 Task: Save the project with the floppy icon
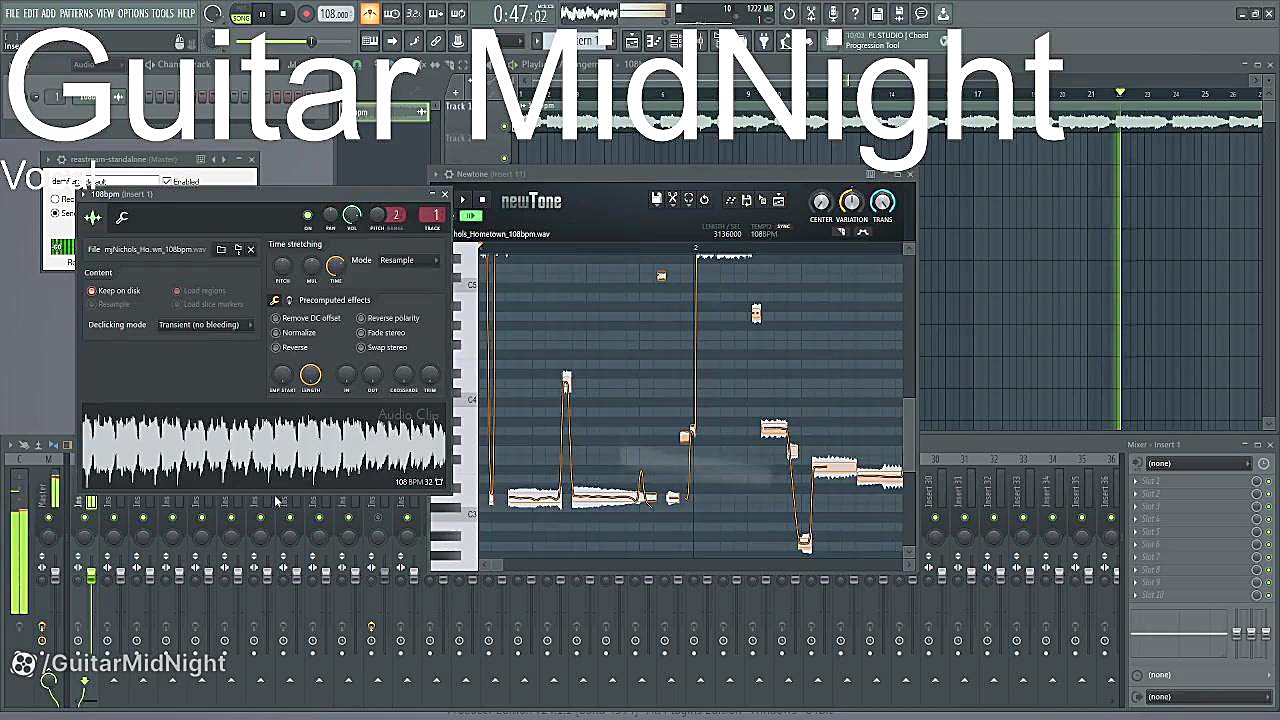(877, 14)
